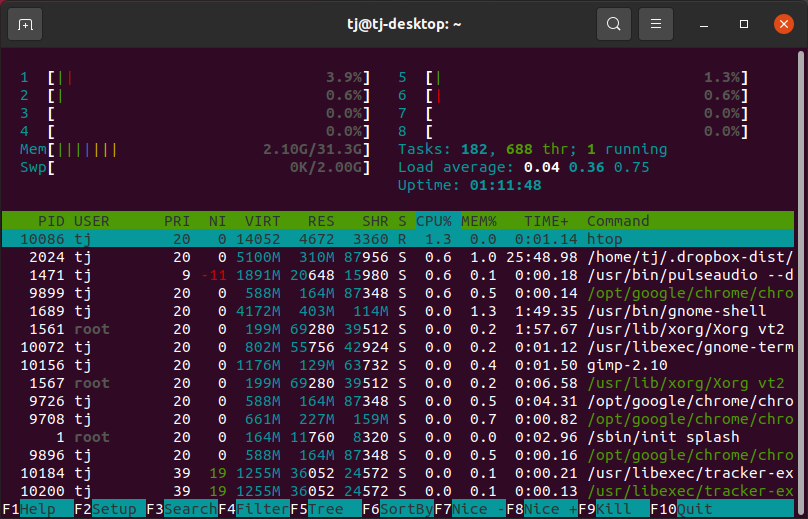Click the CPU 2 meter bar

(x=195, y=95)
